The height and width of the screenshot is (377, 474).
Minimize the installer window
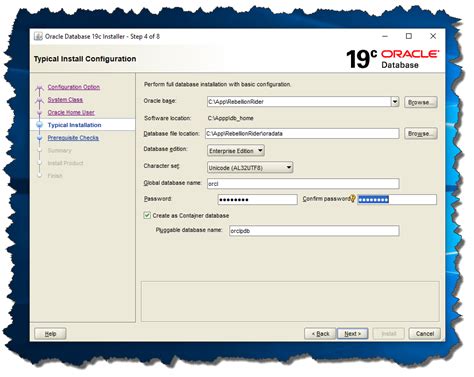point(385,36)
